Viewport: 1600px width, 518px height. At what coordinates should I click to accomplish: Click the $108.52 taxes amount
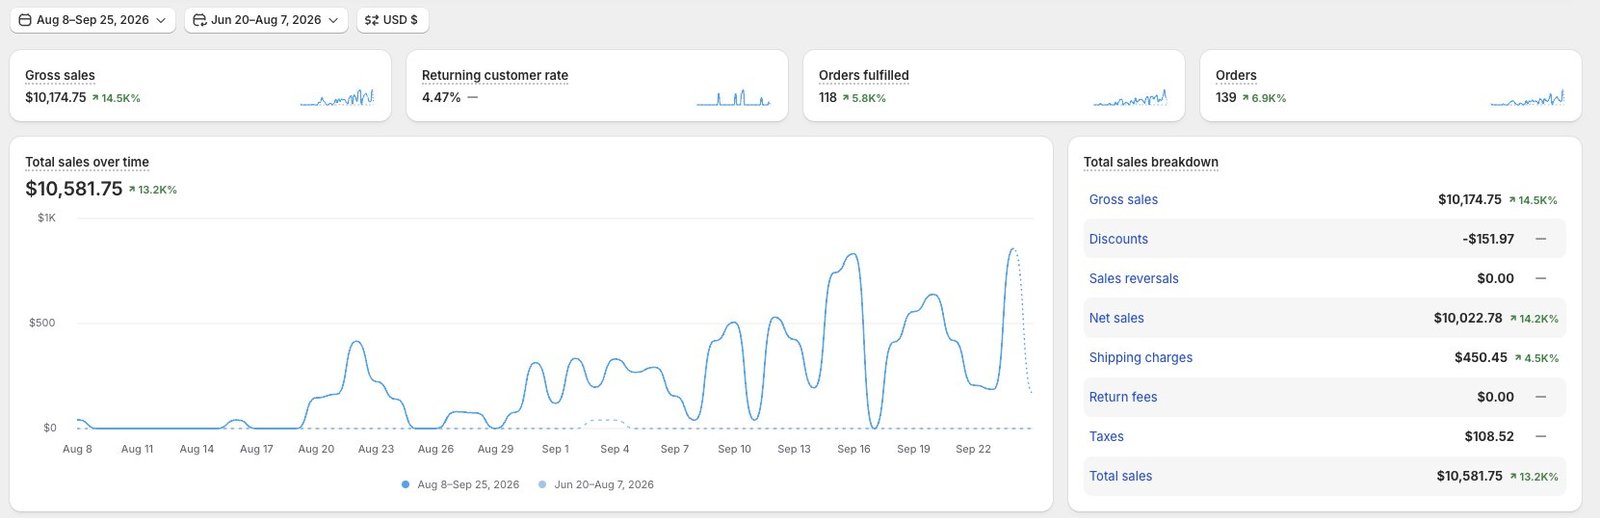(1489, 437)
